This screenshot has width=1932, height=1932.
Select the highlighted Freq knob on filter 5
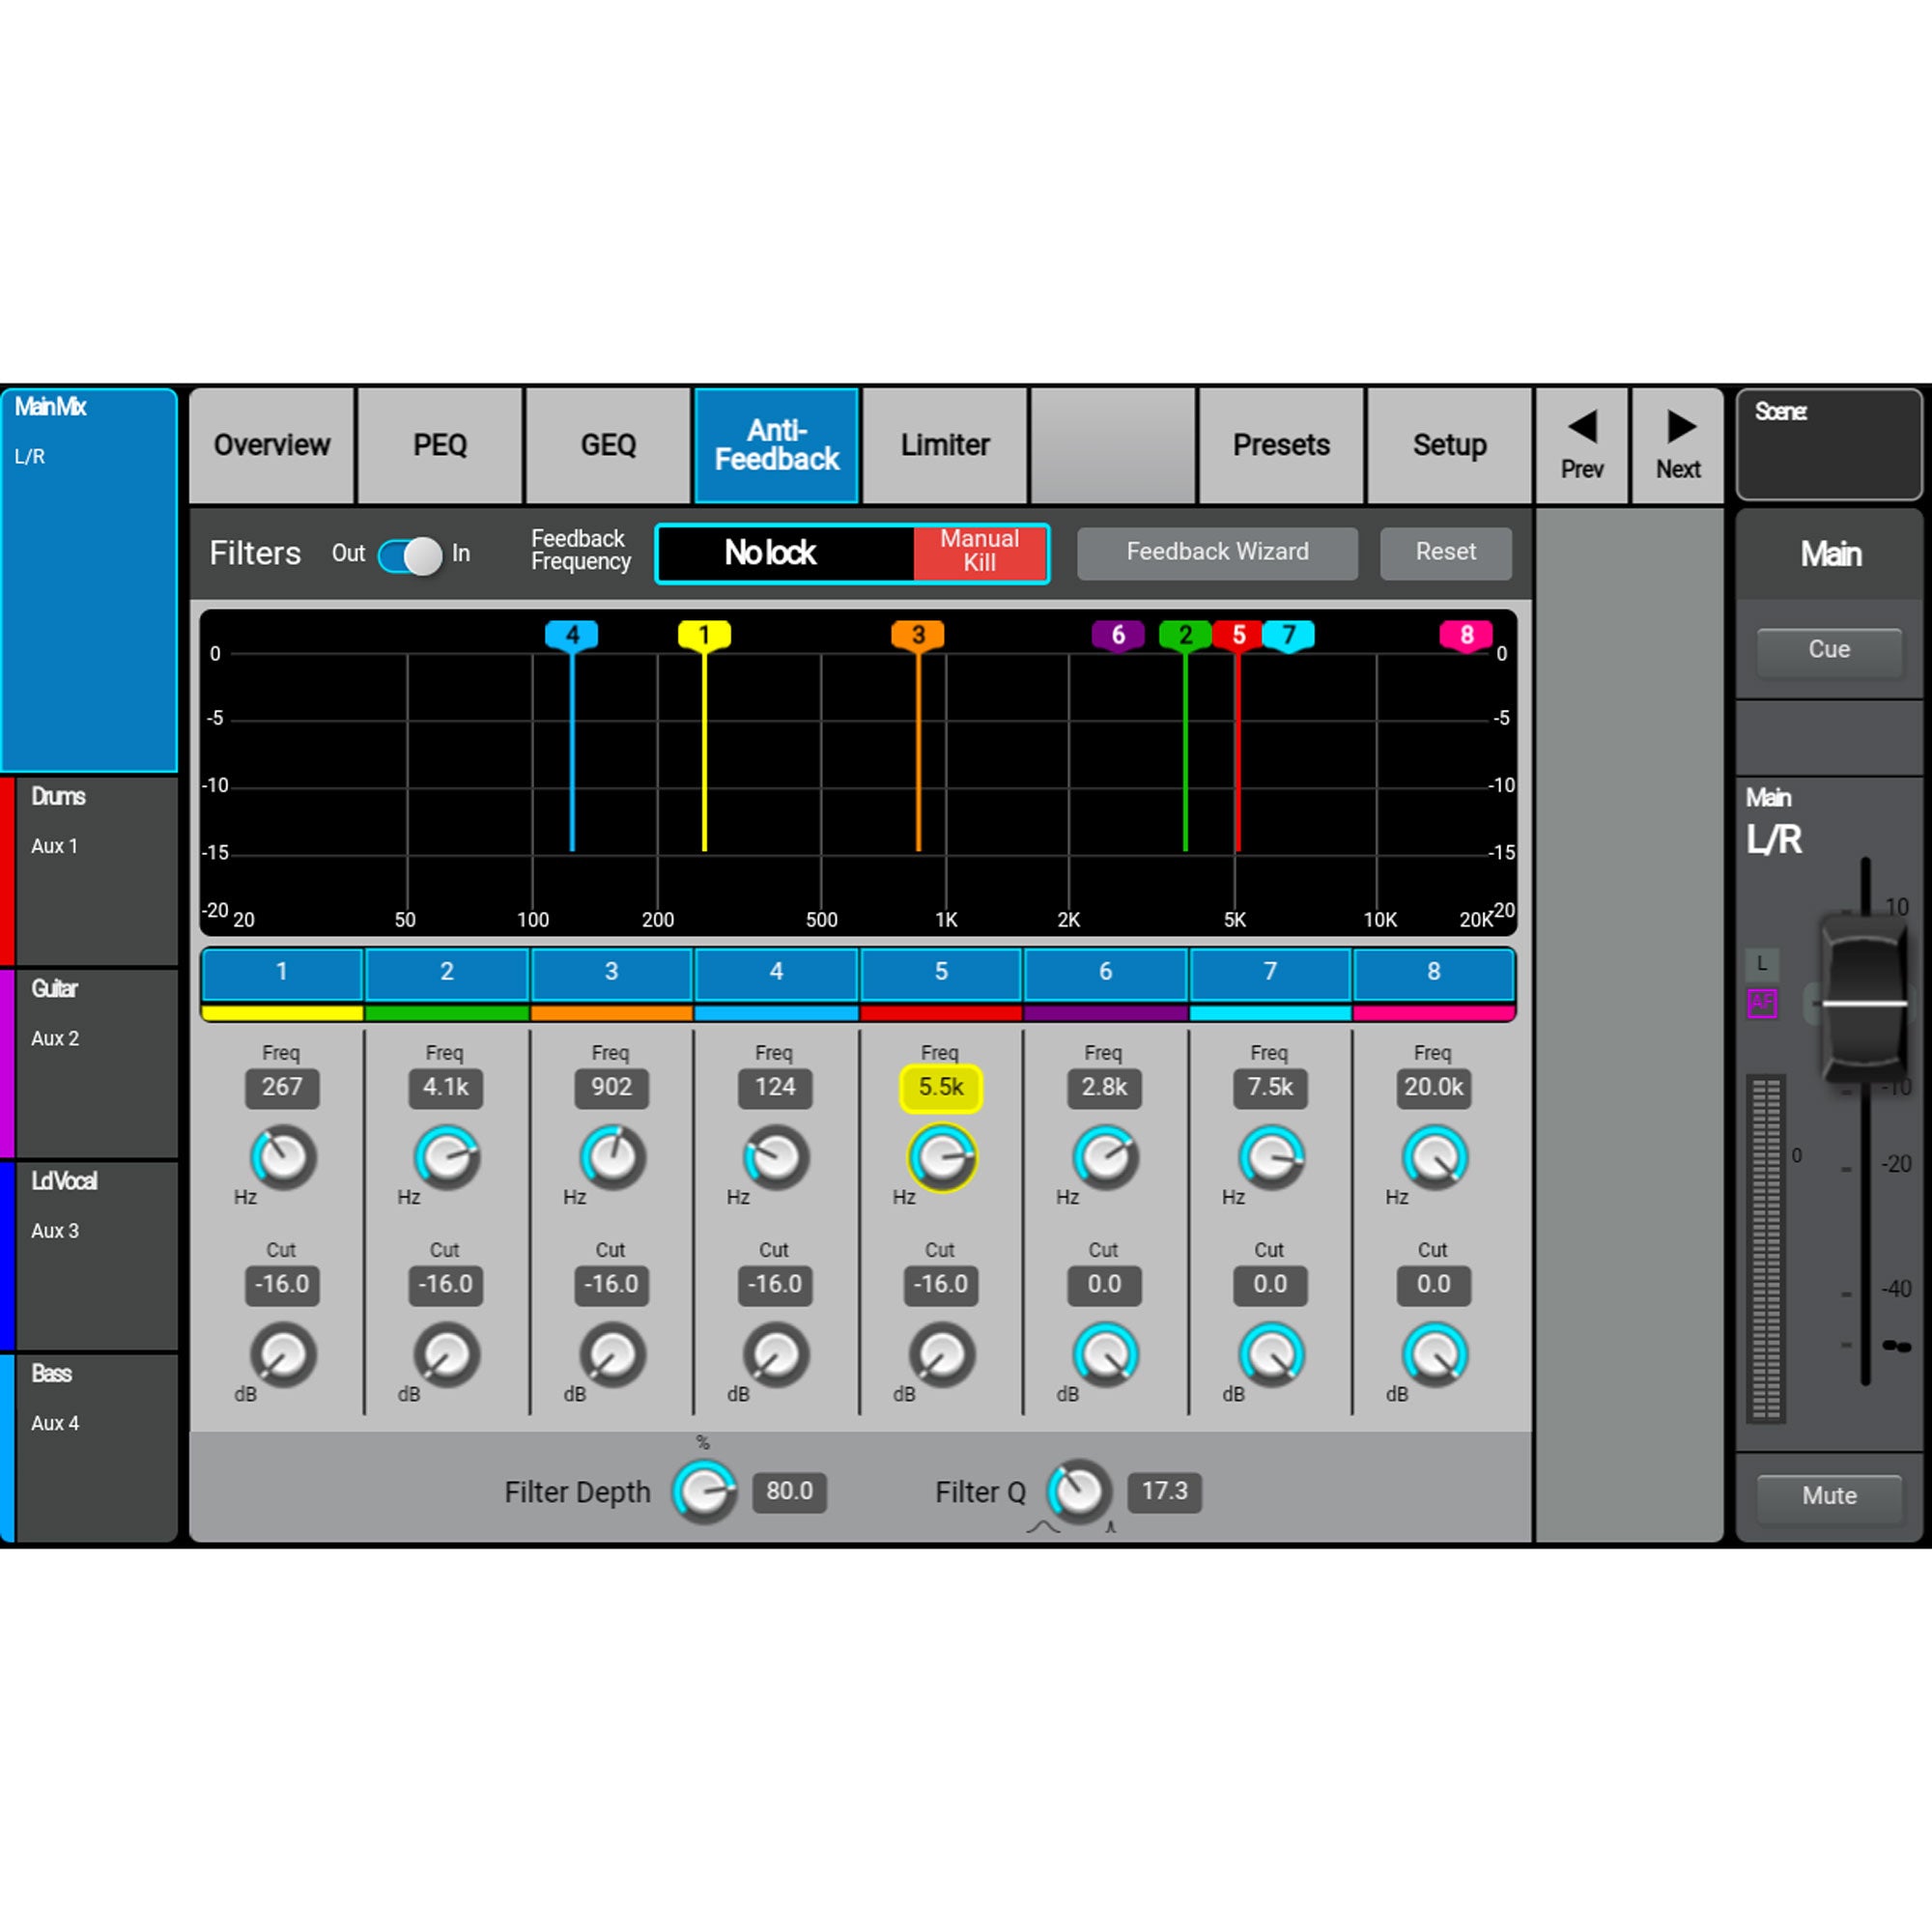[939, 1160]
